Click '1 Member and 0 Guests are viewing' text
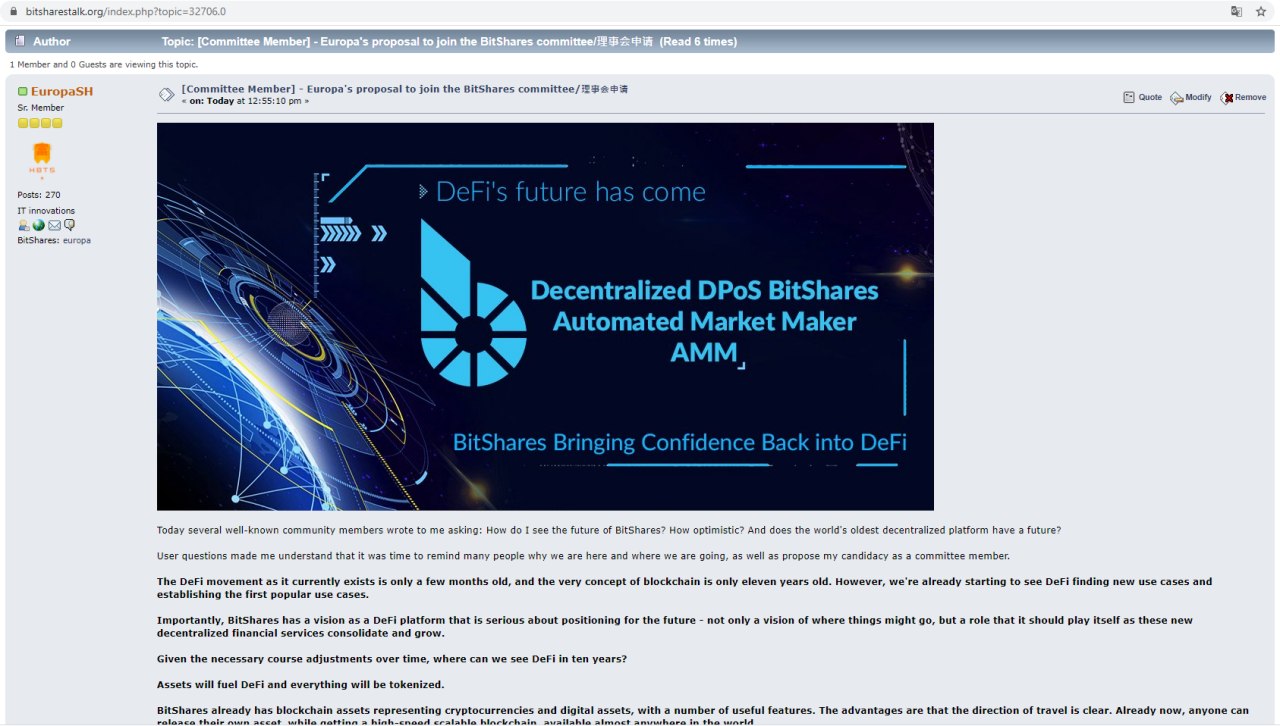The width and height of the screenshot is (1280, 726). pos(104,64)
